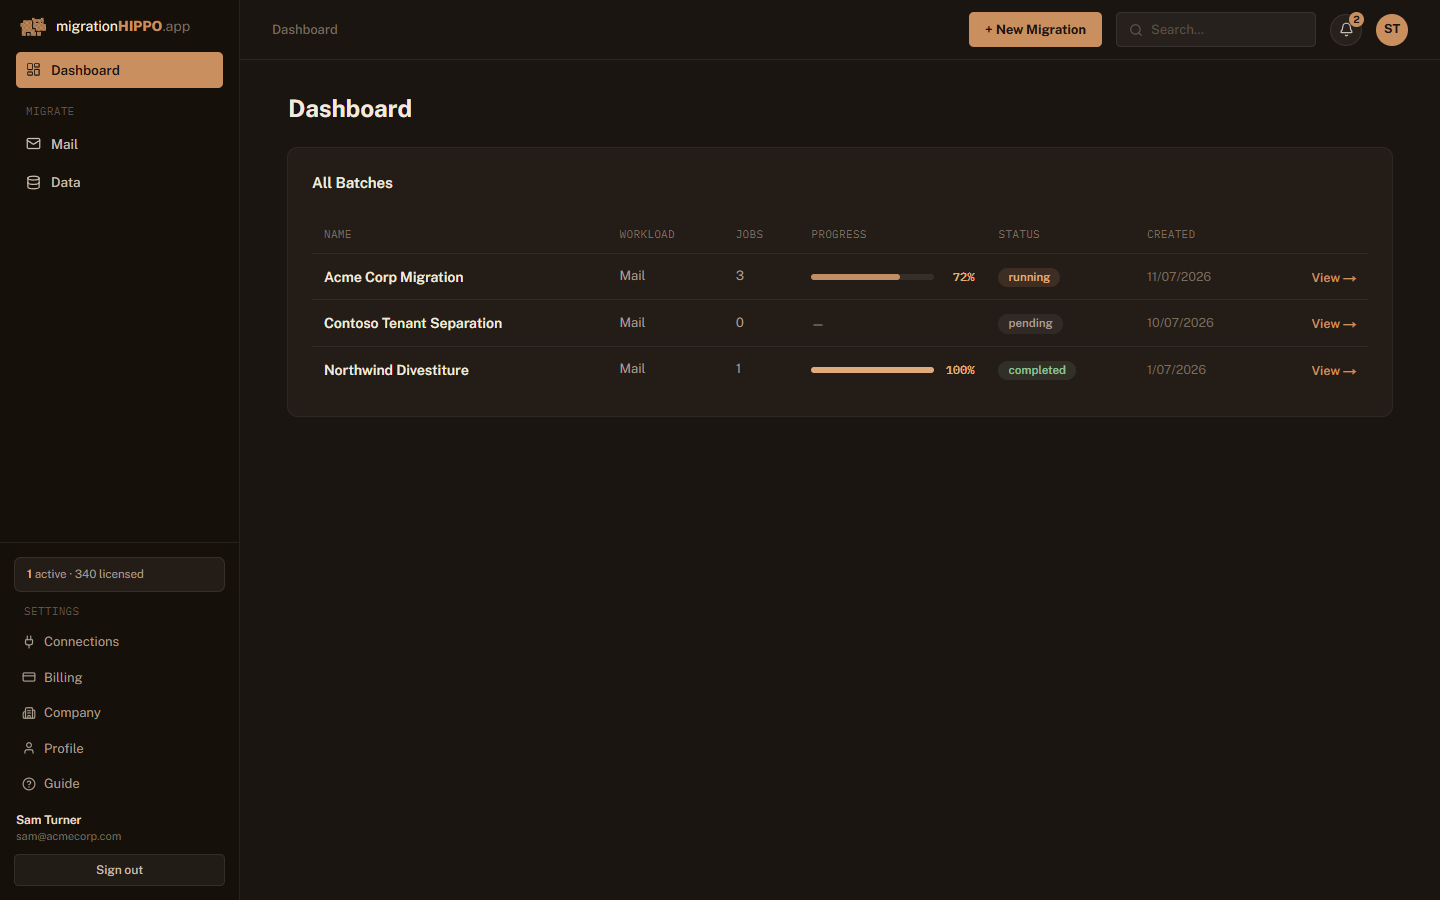Viewport: 1440px width, 900px height.
Task: Click the Northwind Divestiture name
Action: (x=396, y=370)
